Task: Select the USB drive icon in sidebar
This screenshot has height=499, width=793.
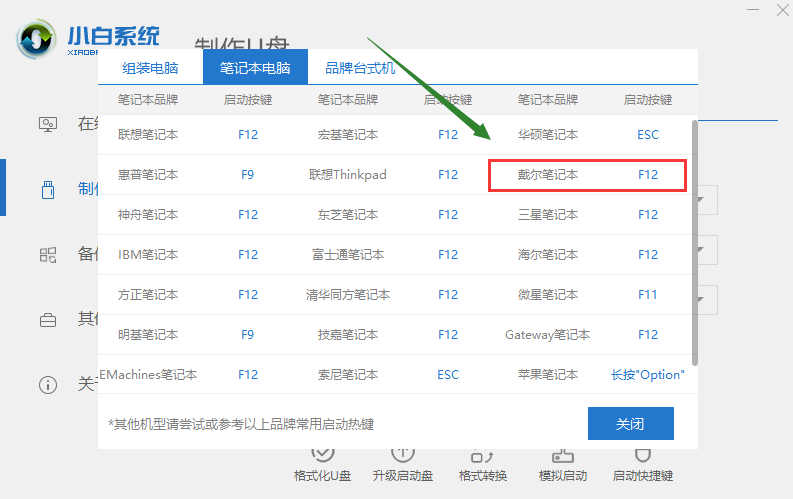Action: [x=47, y=189]
